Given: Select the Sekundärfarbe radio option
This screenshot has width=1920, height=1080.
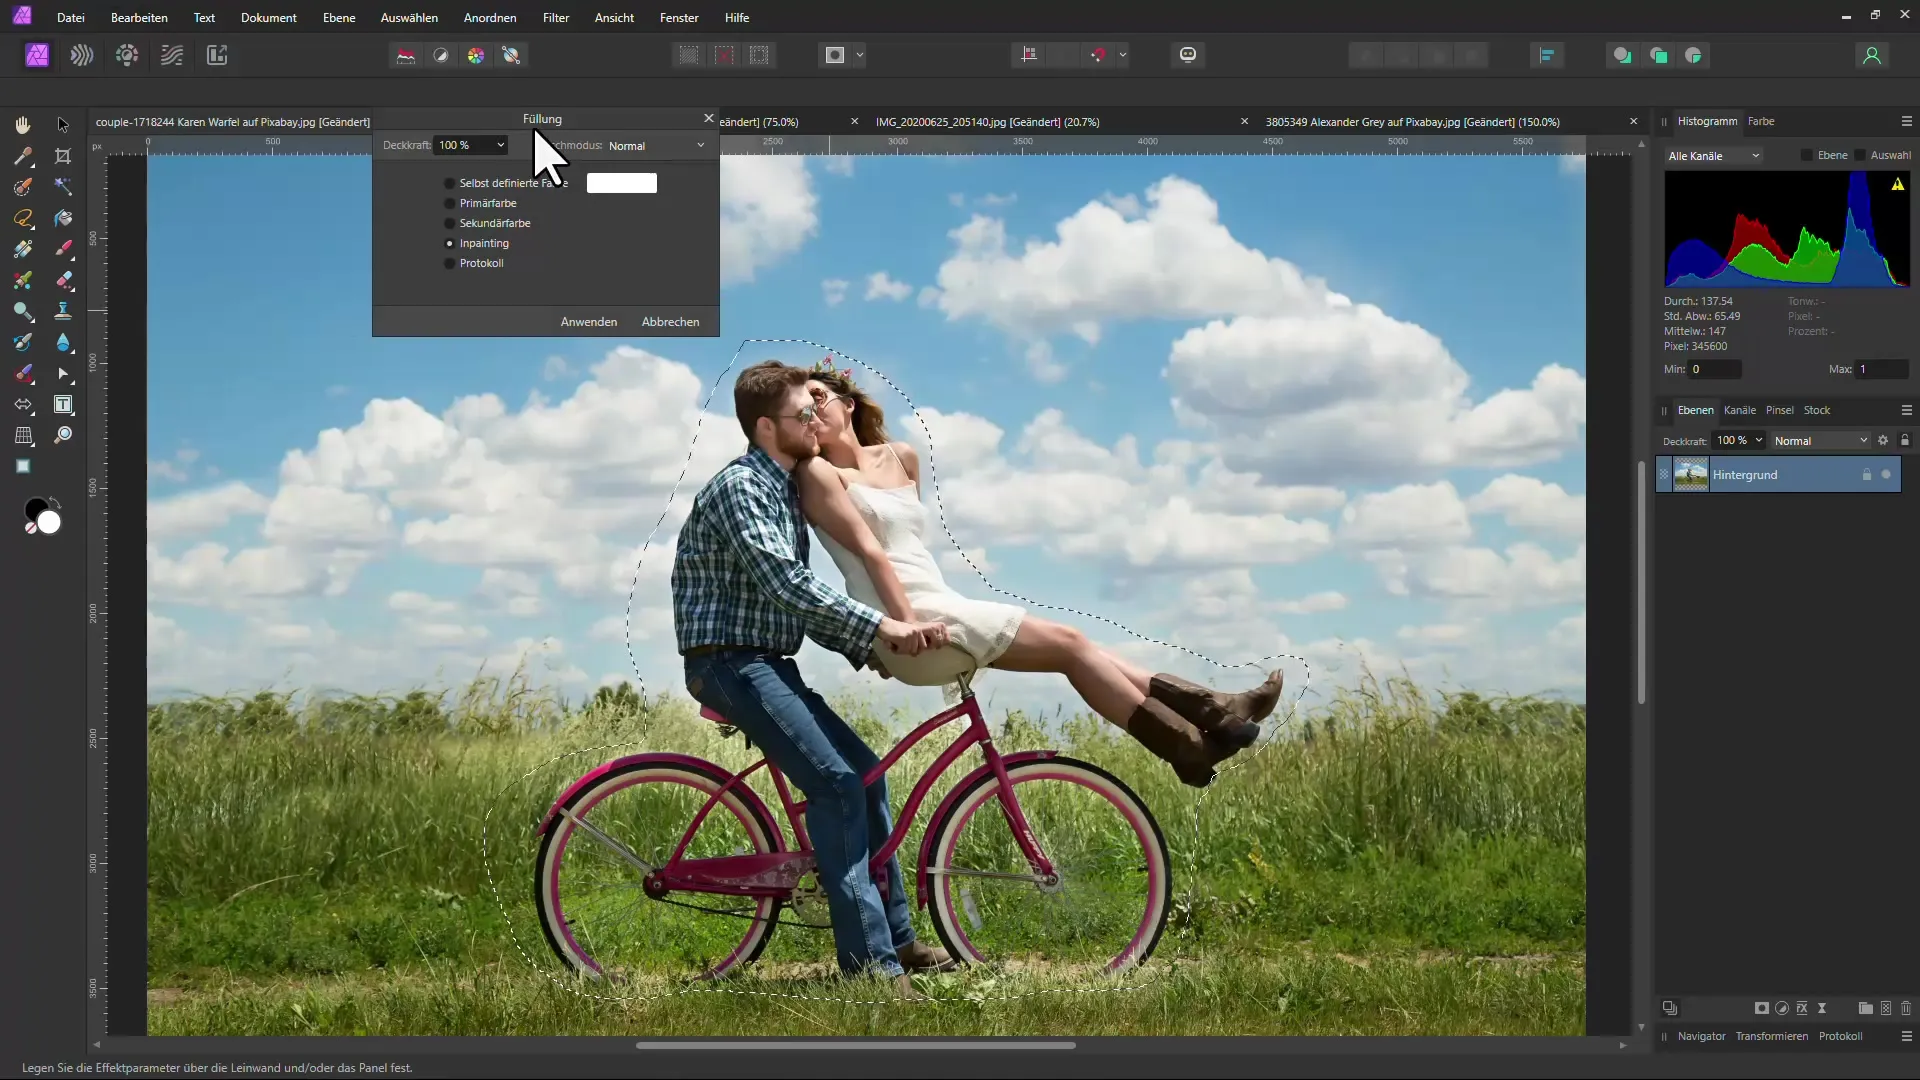Looking at the screenshot, I should point(450,223).
